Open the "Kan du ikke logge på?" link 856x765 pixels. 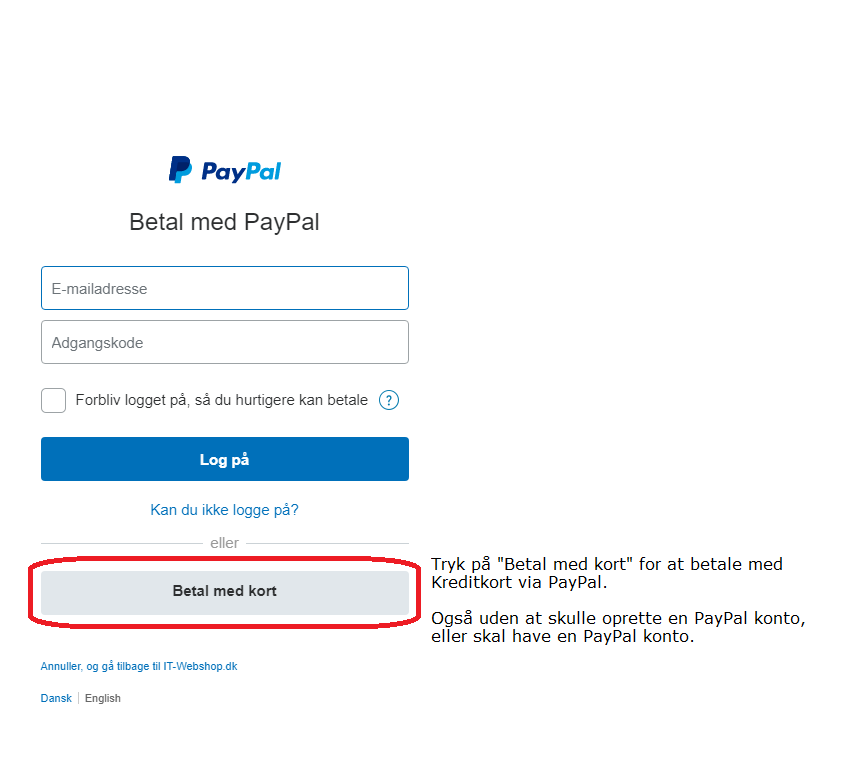click(x=224, y=510)
